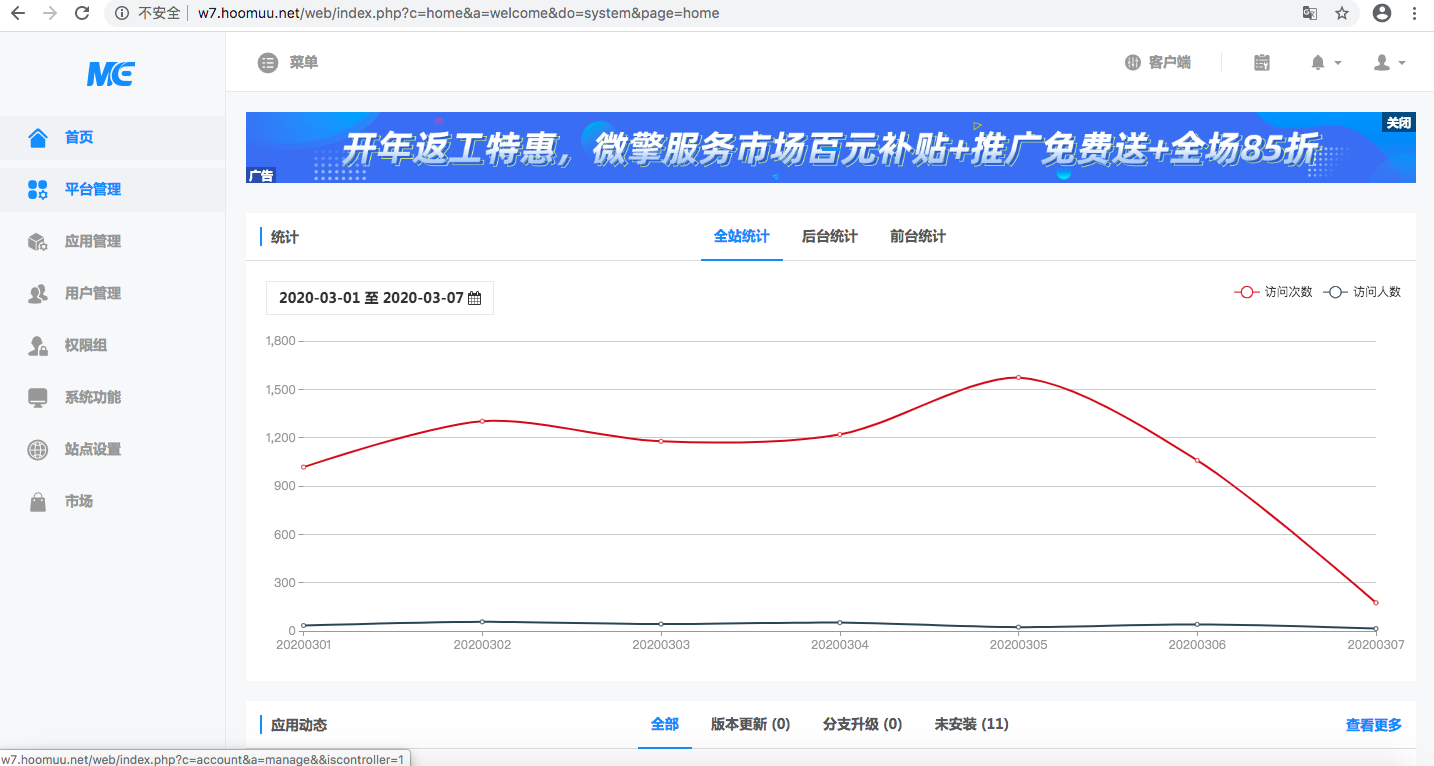Image resolution: width=1434 pixels, height=766 pixels.
Task: Click the calendar notes icon in header
Action: [1262, 63]
